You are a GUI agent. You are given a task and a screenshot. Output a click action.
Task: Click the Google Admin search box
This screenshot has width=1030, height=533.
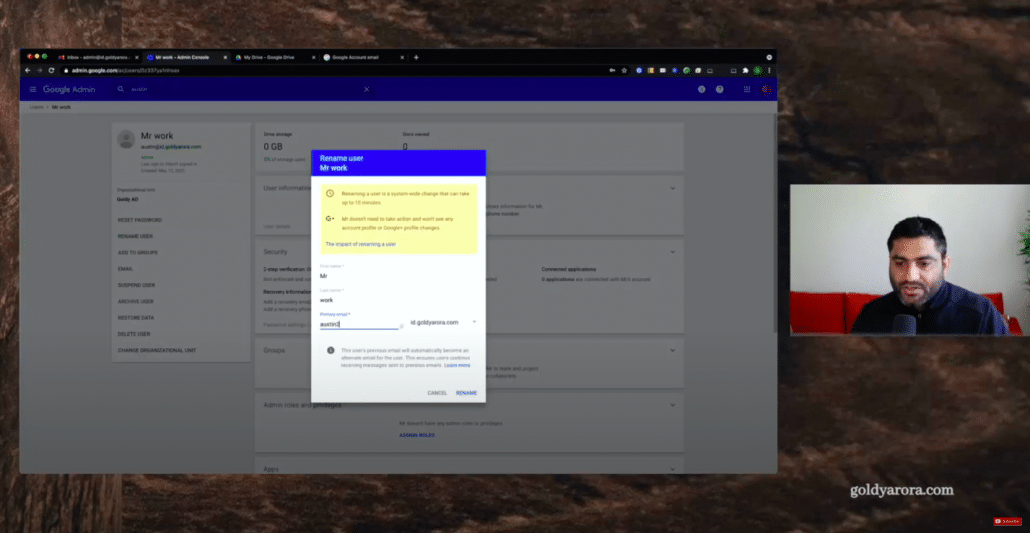point(243,89)
